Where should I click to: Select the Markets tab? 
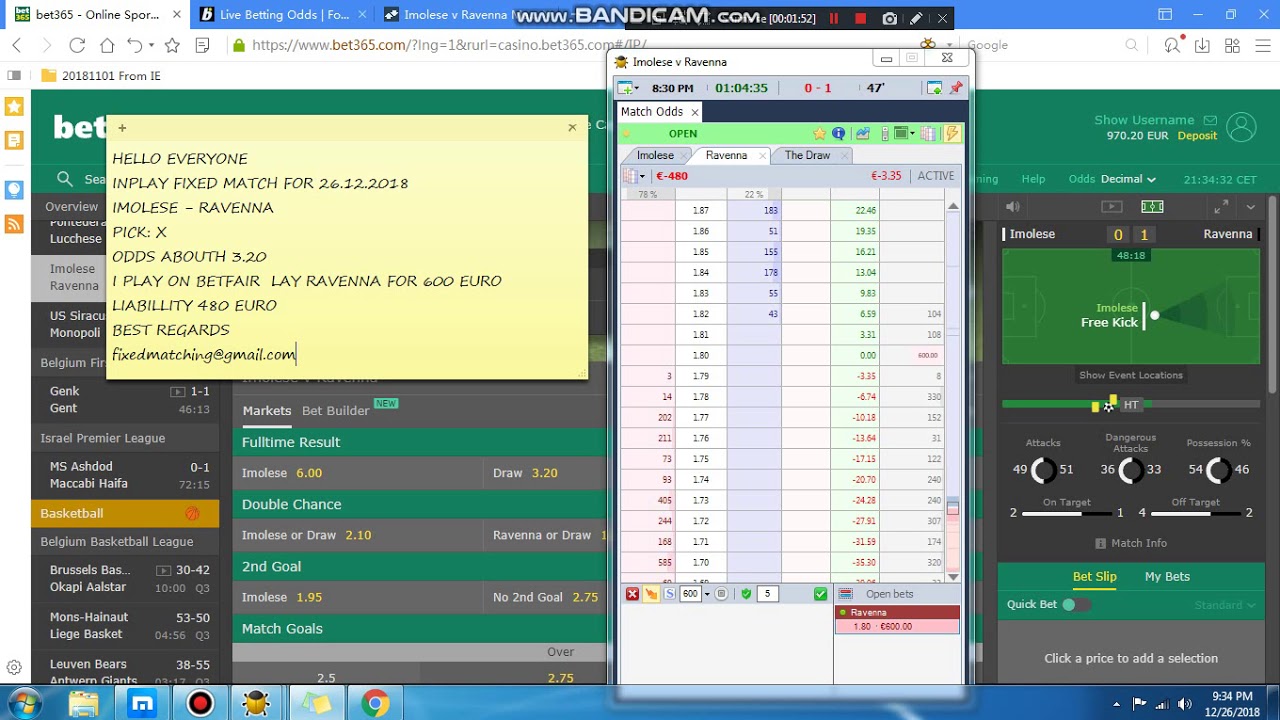[267, 410]
